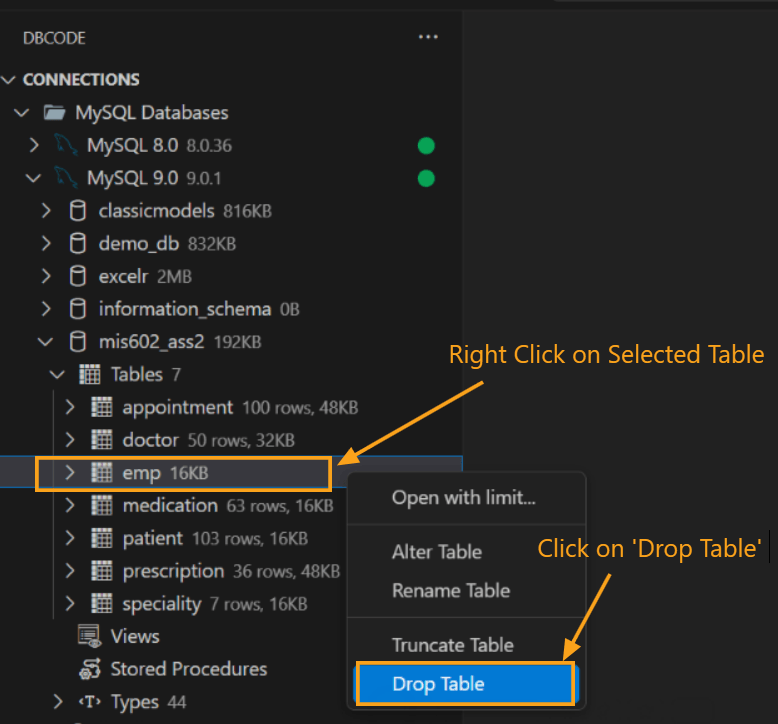778x724 pixels.
Task: Select the 'patient' table name
Action: point(152,538)
